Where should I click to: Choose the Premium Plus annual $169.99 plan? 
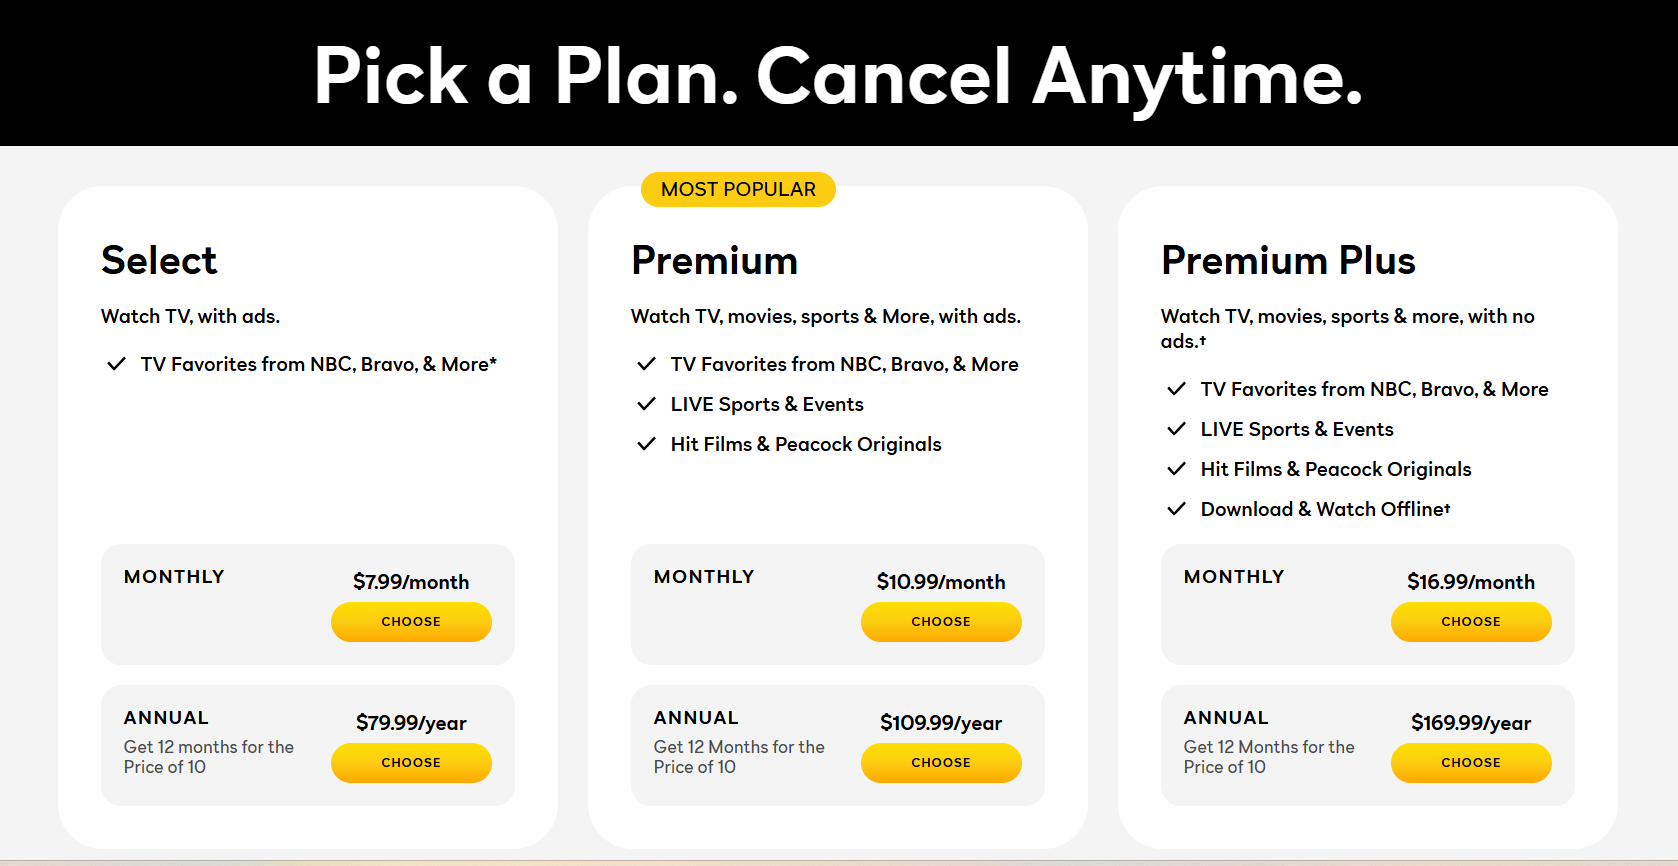(1471, 762)
